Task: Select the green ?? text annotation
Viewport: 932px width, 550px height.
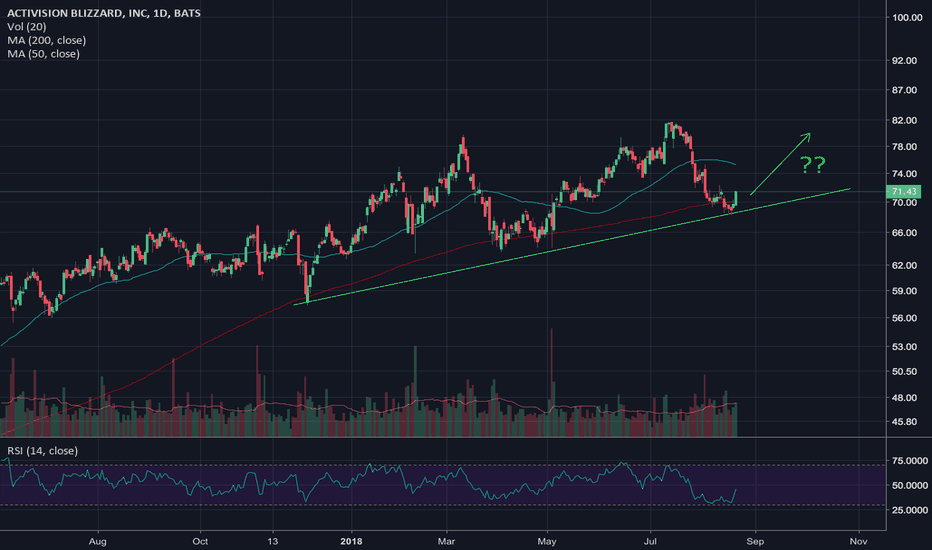Action: (813, 164)
